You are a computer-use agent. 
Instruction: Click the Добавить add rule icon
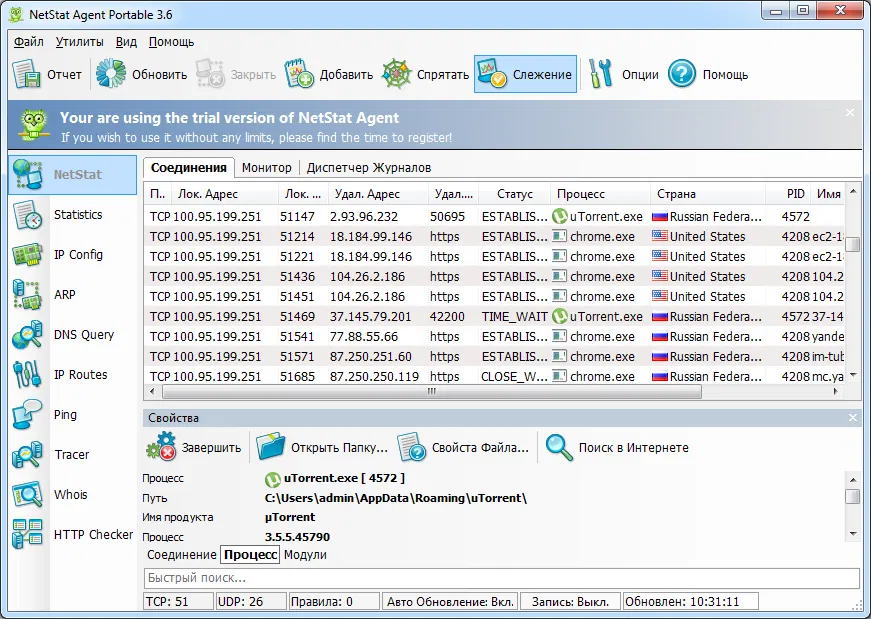tap(299, 74)
